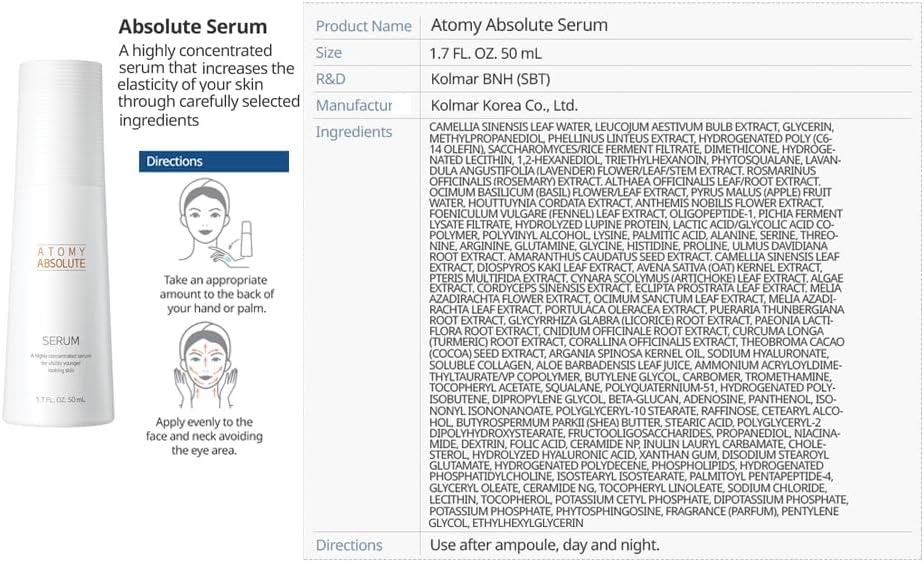Click the 'Manufactur' table label

coord(354,105)
